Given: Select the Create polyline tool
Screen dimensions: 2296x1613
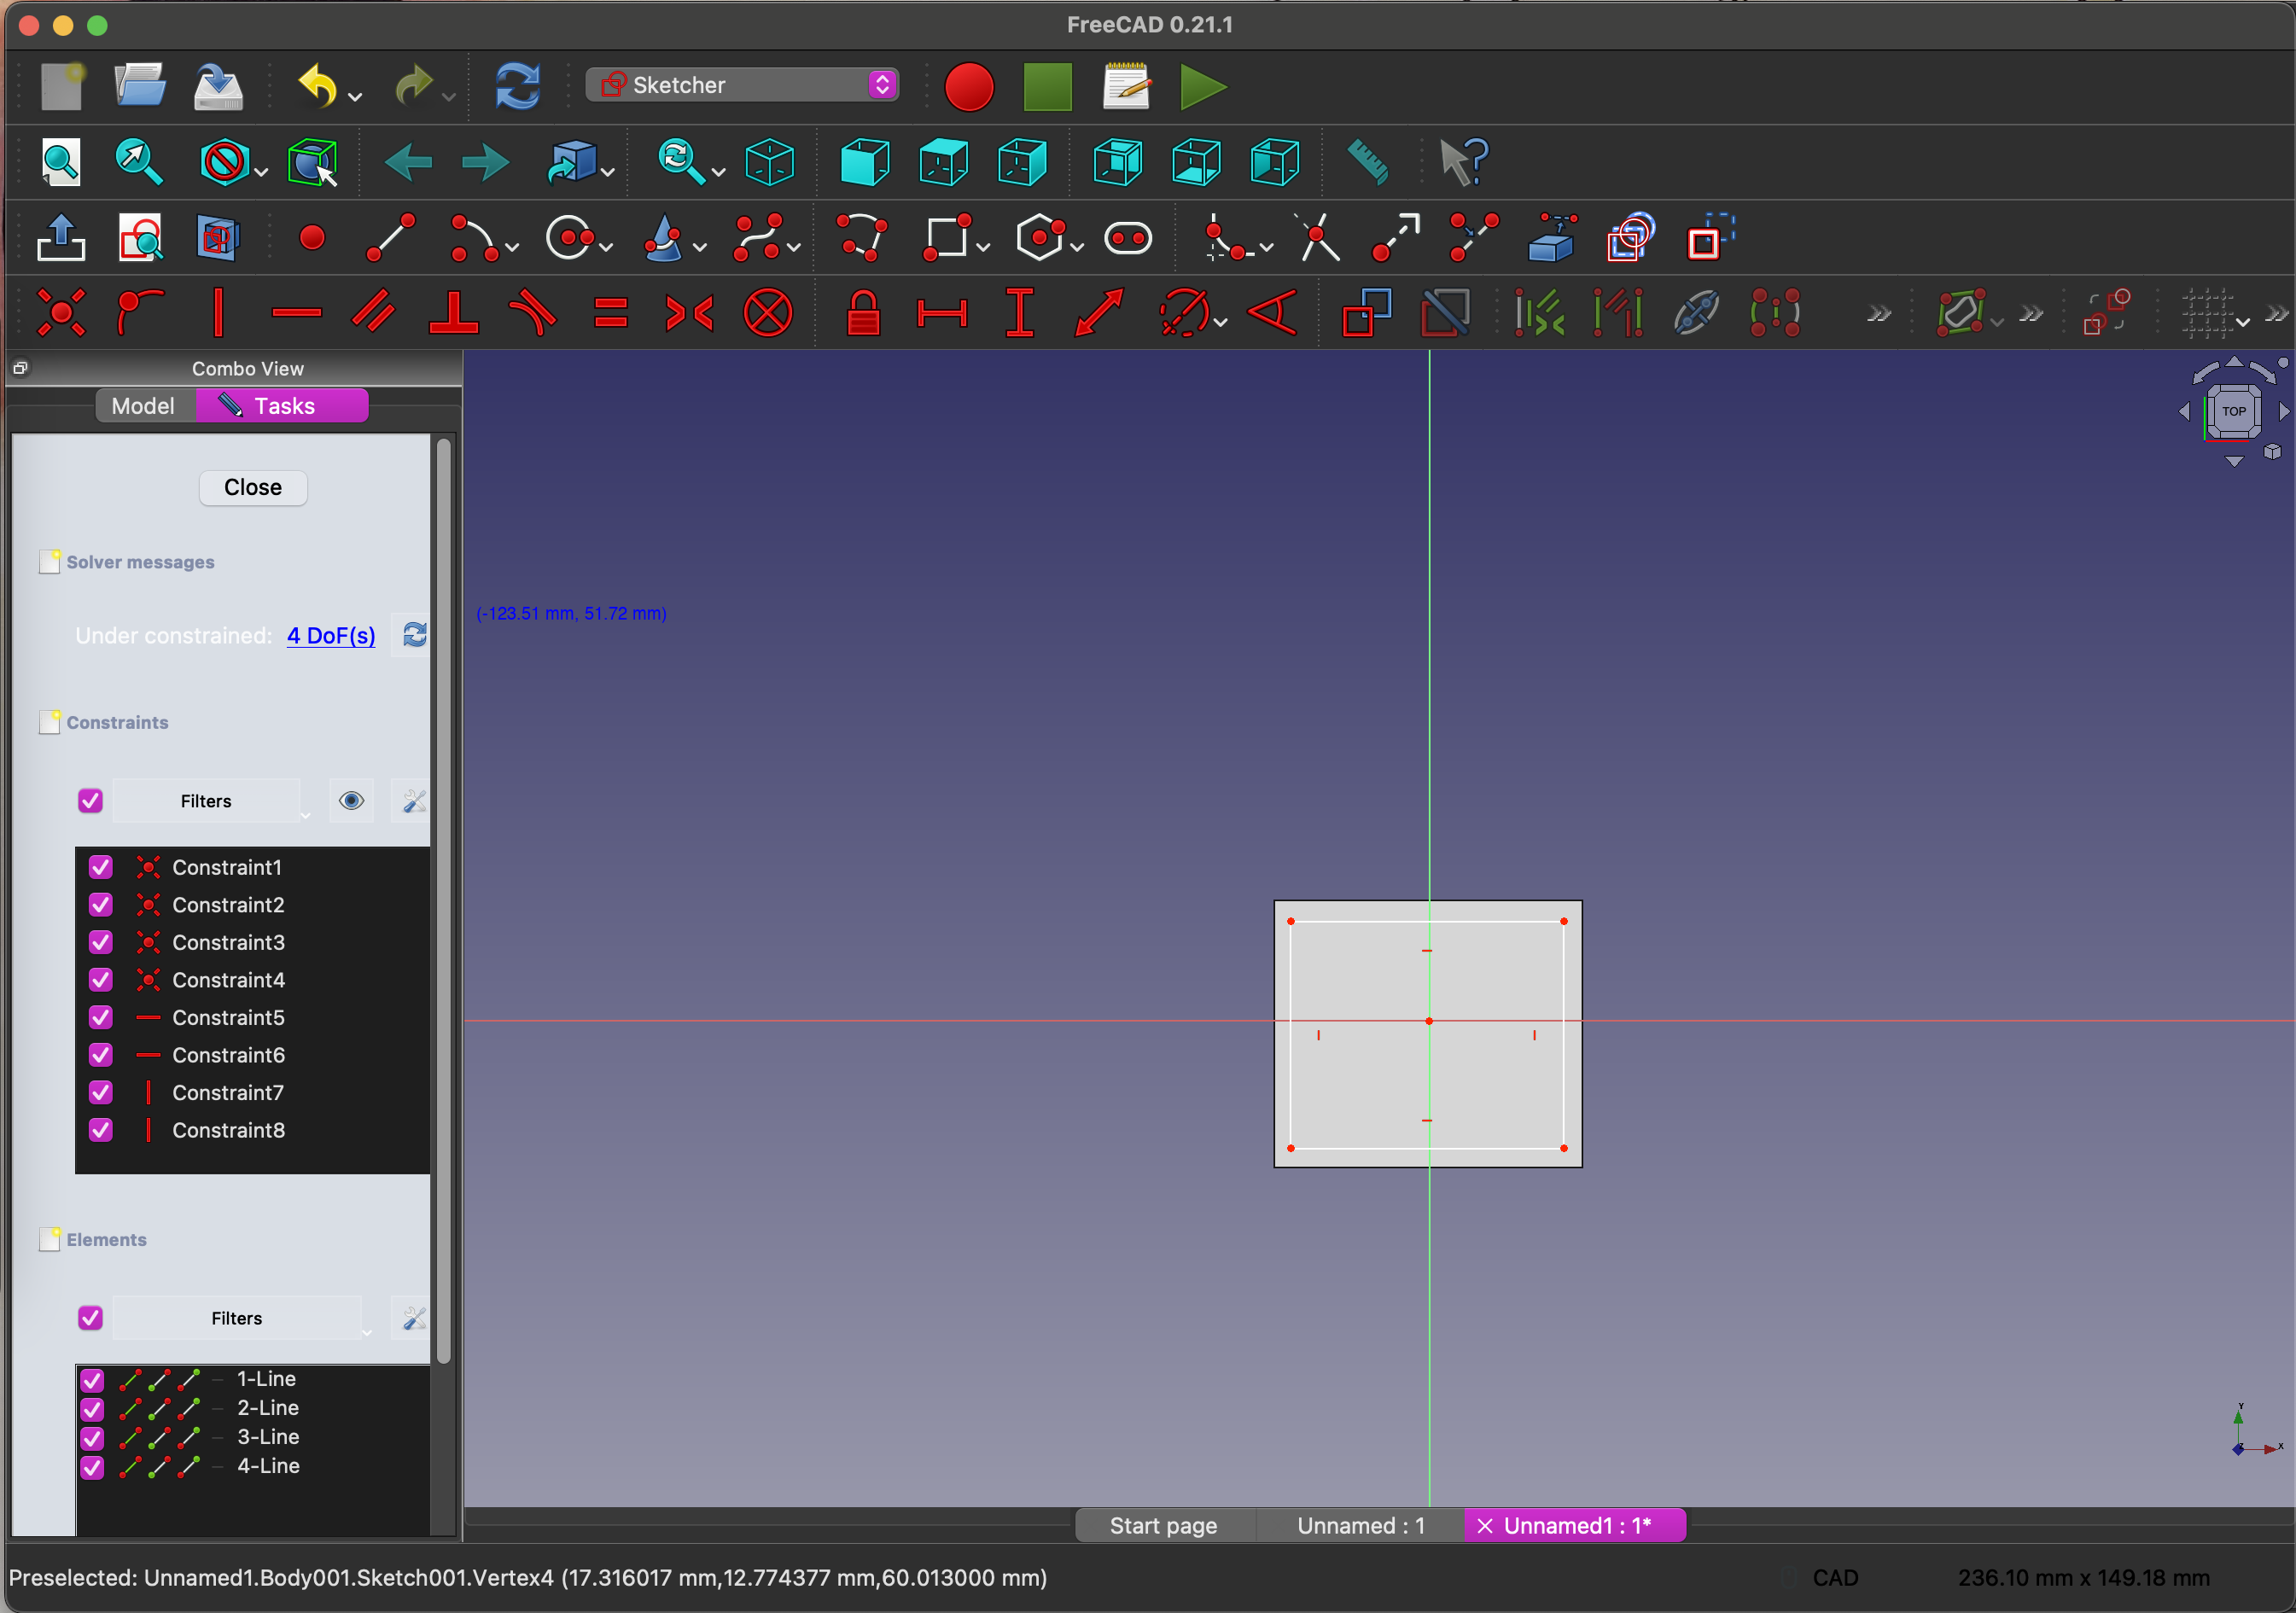Looking at the screenshot, I should tap(862, 238).
